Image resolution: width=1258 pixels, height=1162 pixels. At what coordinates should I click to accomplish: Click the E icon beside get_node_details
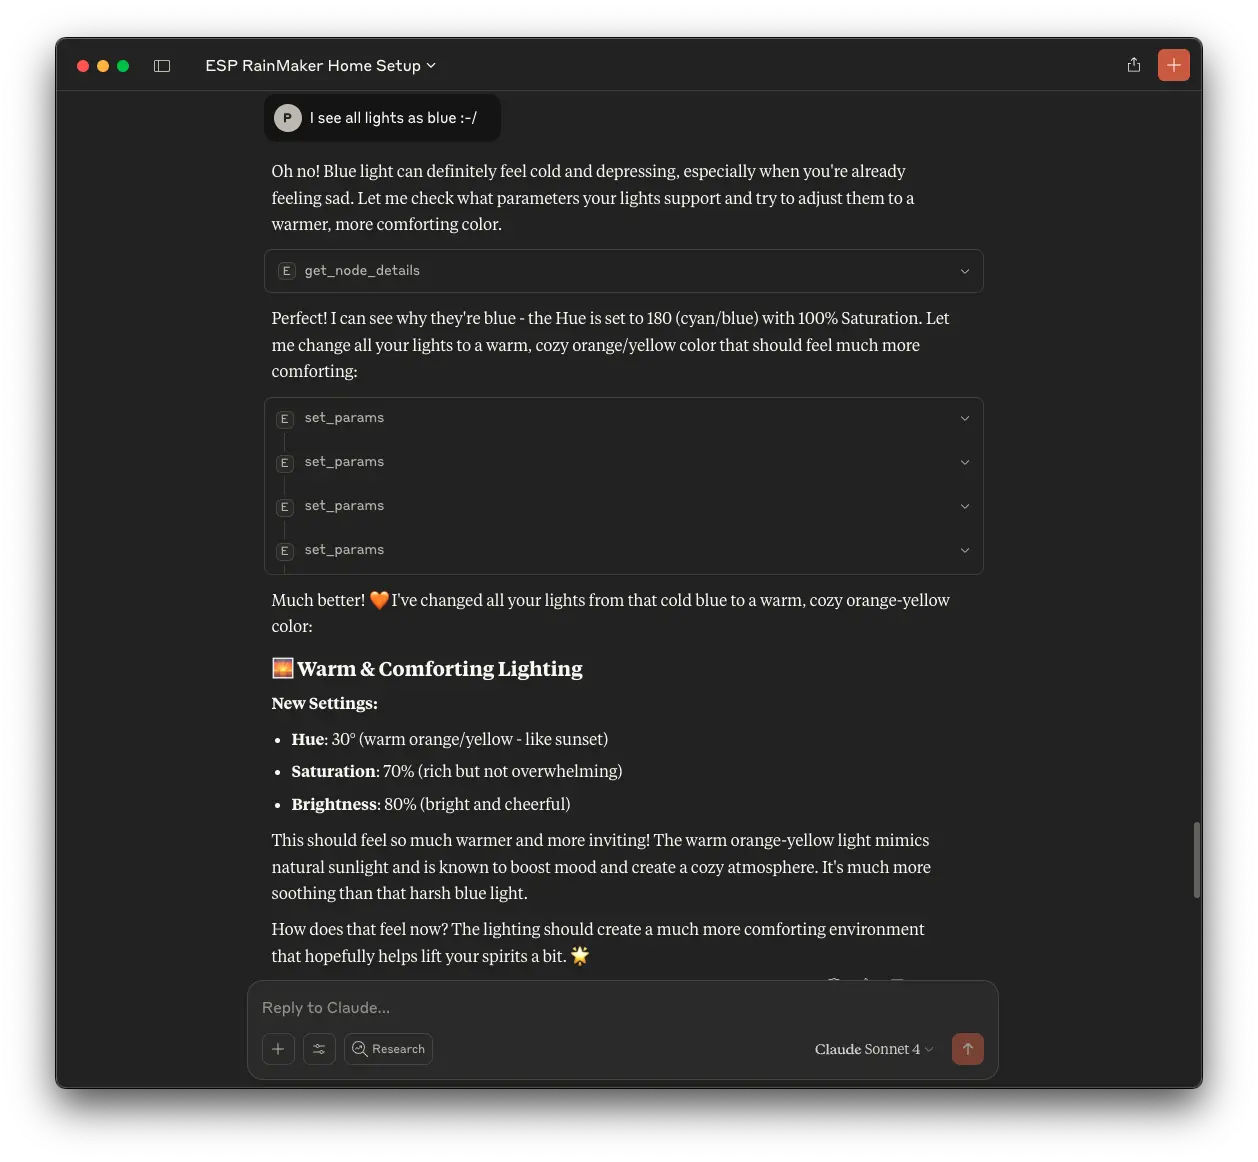click(x=286, y=271)
